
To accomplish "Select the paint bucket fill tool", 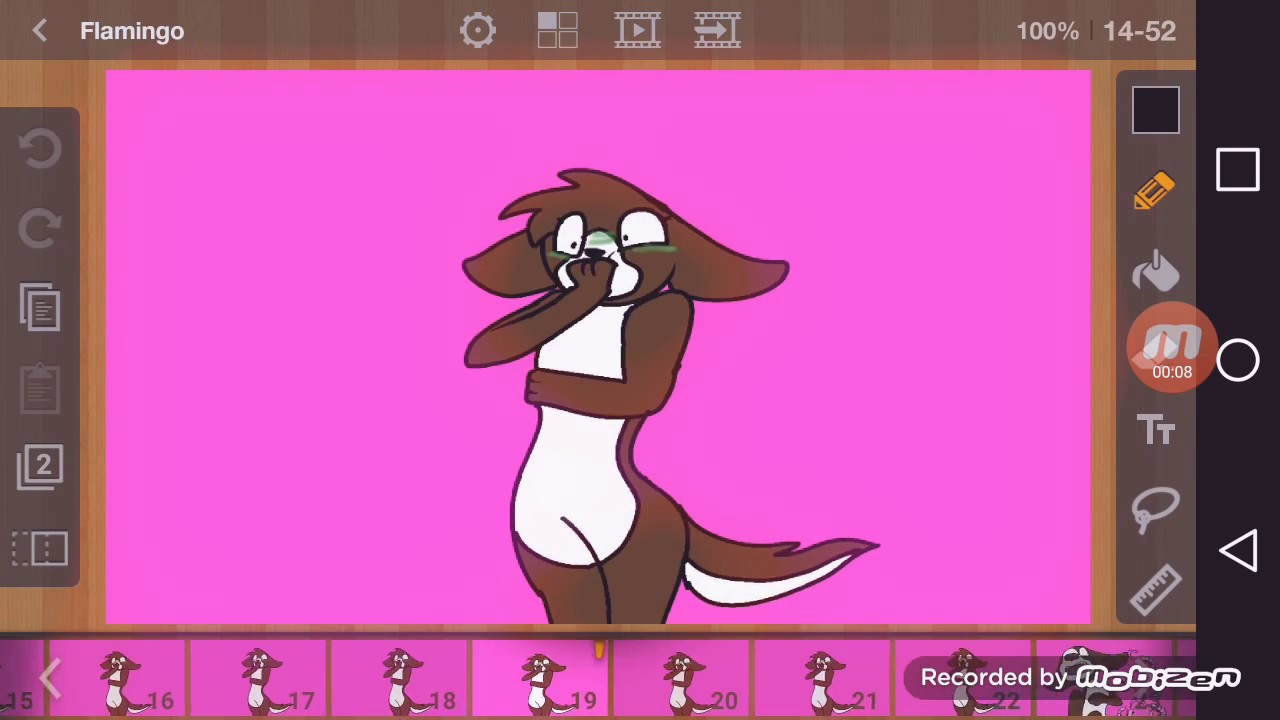I will (x=1155, y=271).
